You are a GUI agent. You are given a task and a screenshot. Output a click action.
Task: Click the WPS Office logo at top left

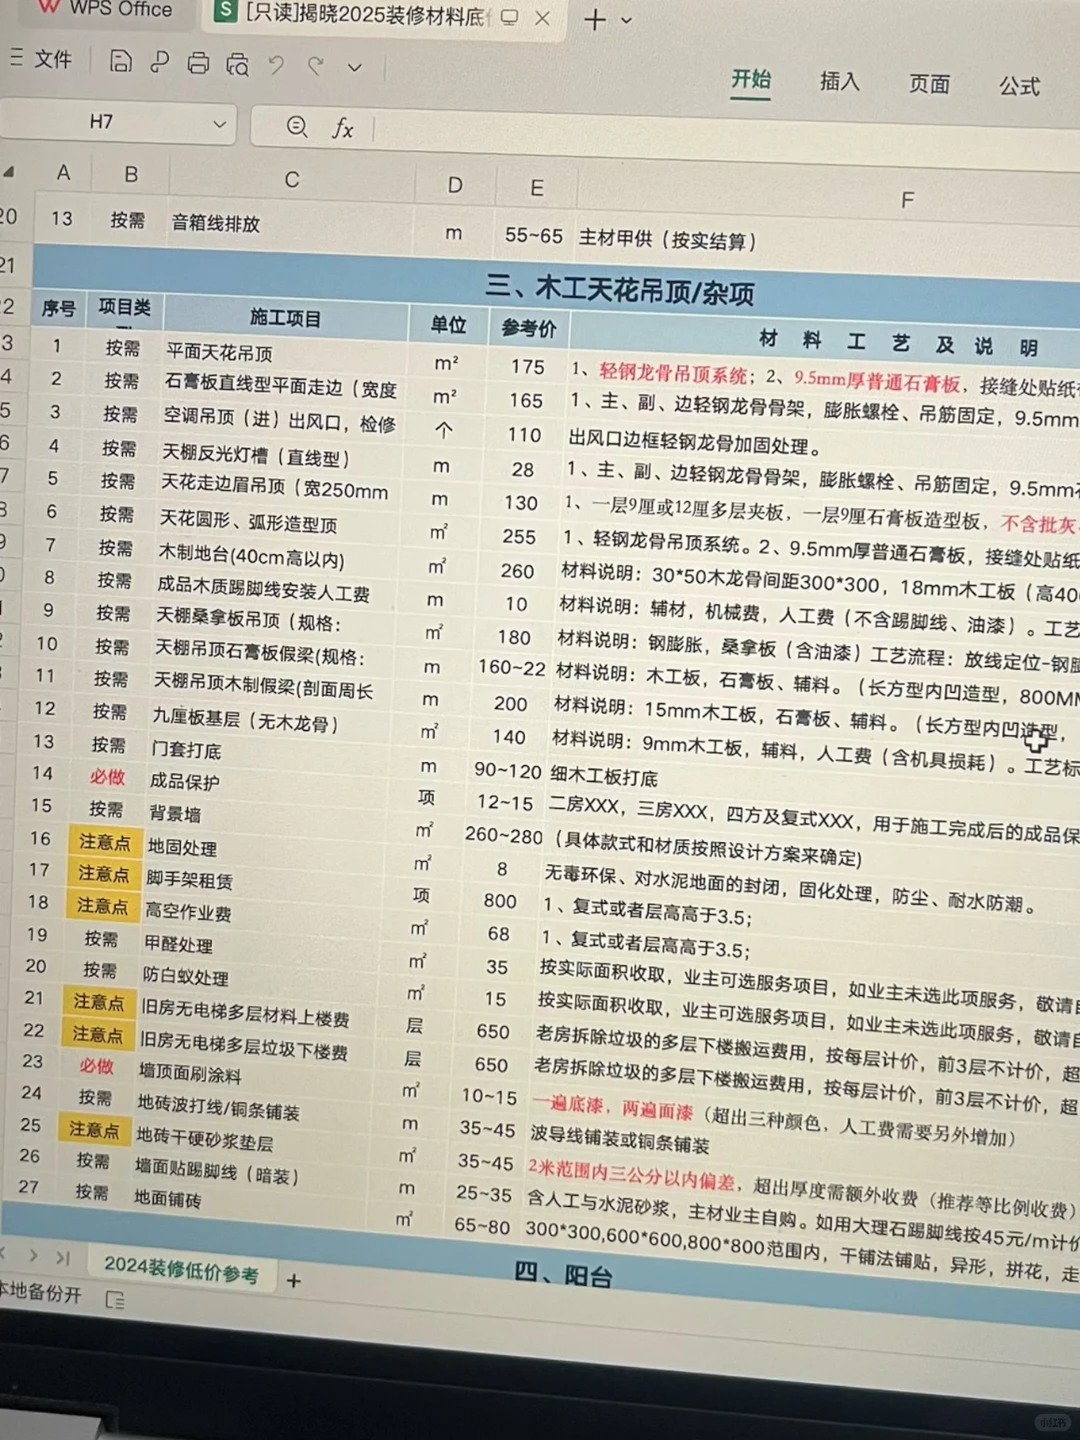(45, 10)
